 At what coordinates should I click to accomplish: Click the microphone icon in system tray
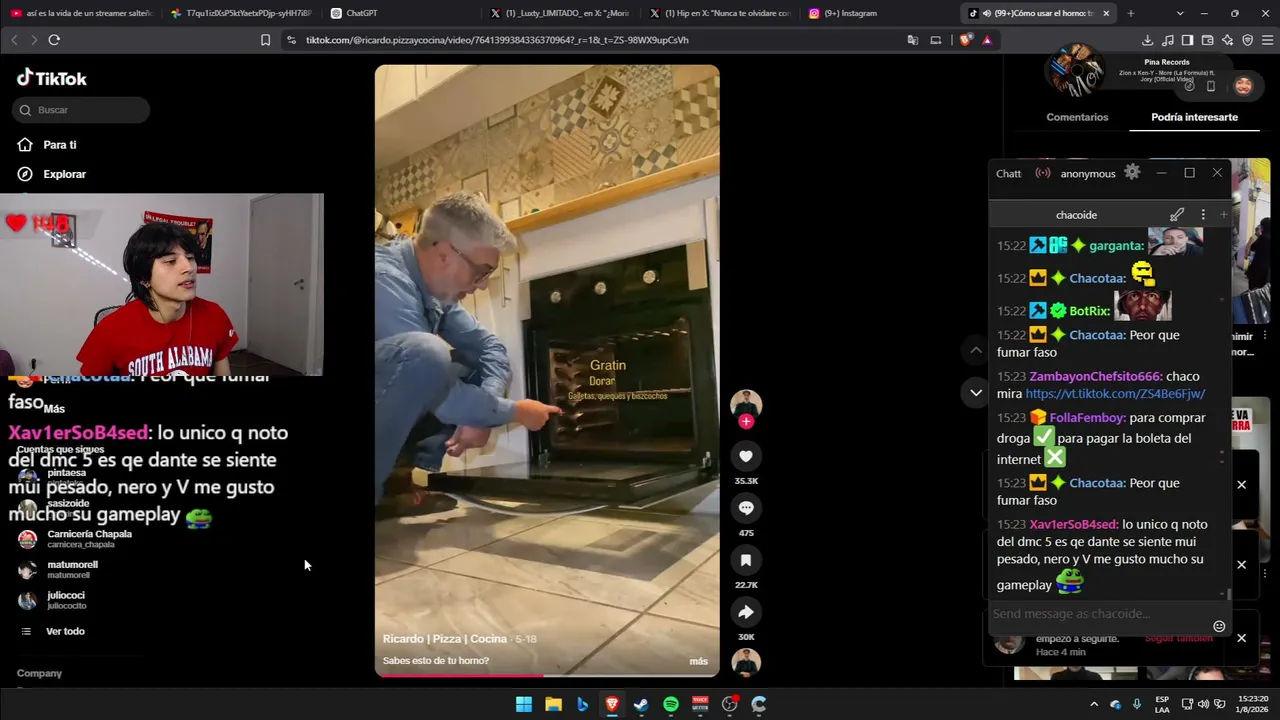tap(1137, 704)
